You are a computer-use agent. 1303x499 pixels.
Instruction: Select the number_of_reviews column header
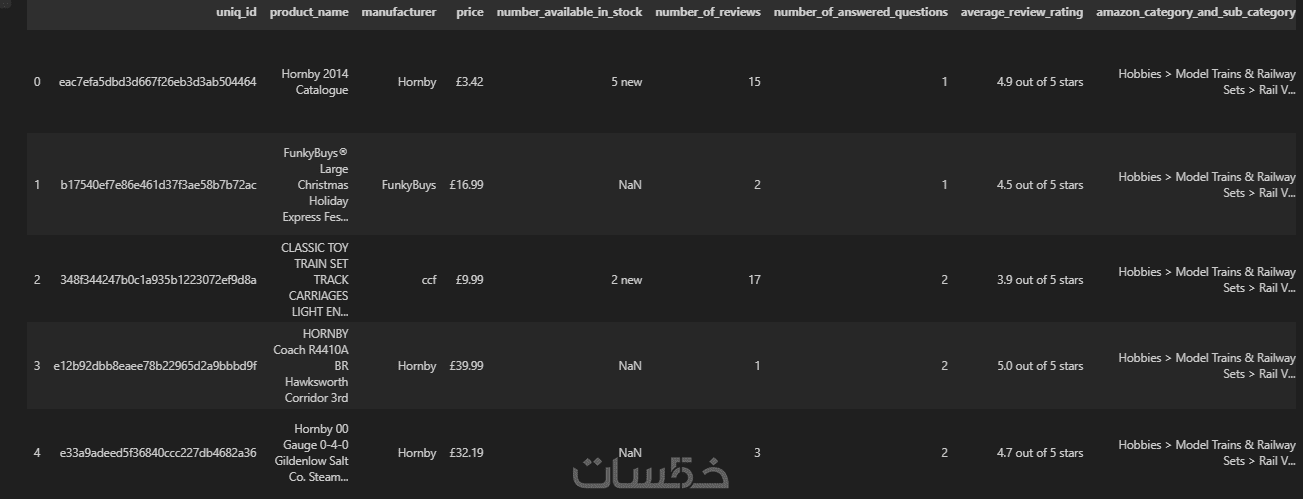tap(707, 12)
